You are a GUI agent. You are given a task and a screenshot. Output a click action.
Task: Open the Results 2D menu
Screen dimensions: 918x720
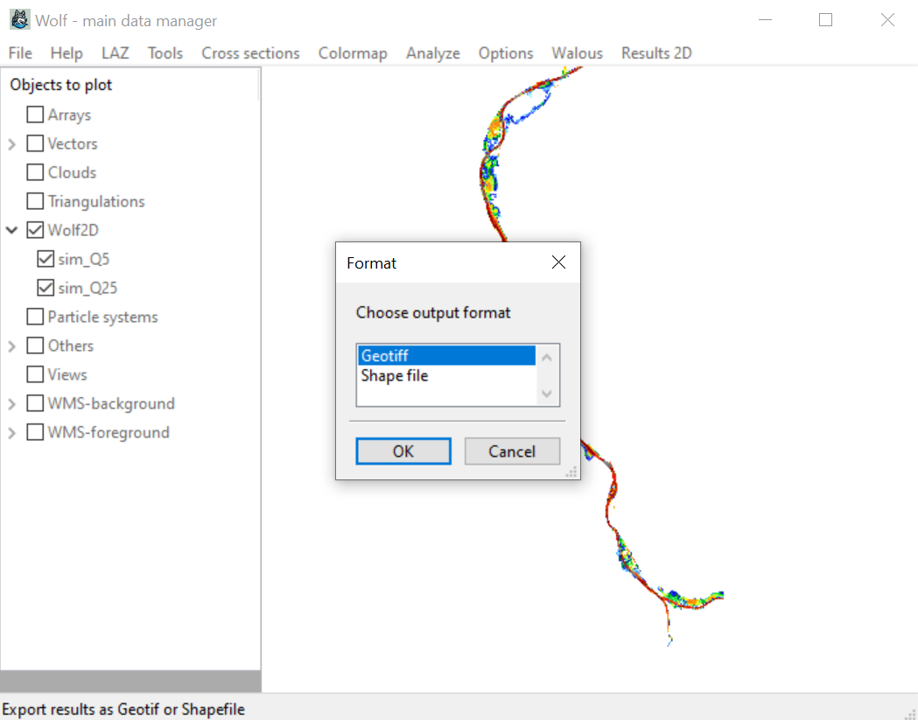click(x=656, y=53)
